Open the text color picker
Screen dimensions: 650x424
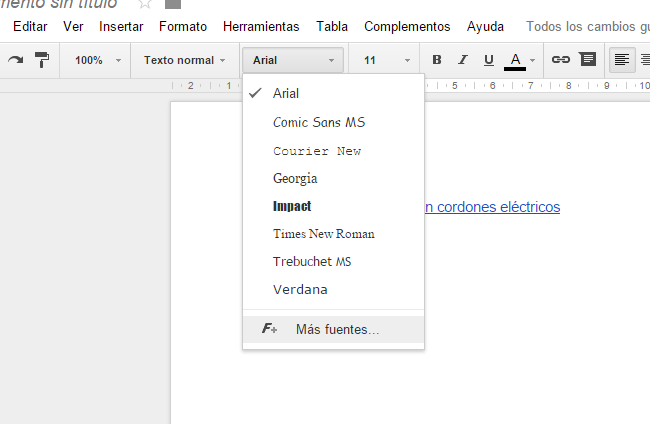click(516, 60)
